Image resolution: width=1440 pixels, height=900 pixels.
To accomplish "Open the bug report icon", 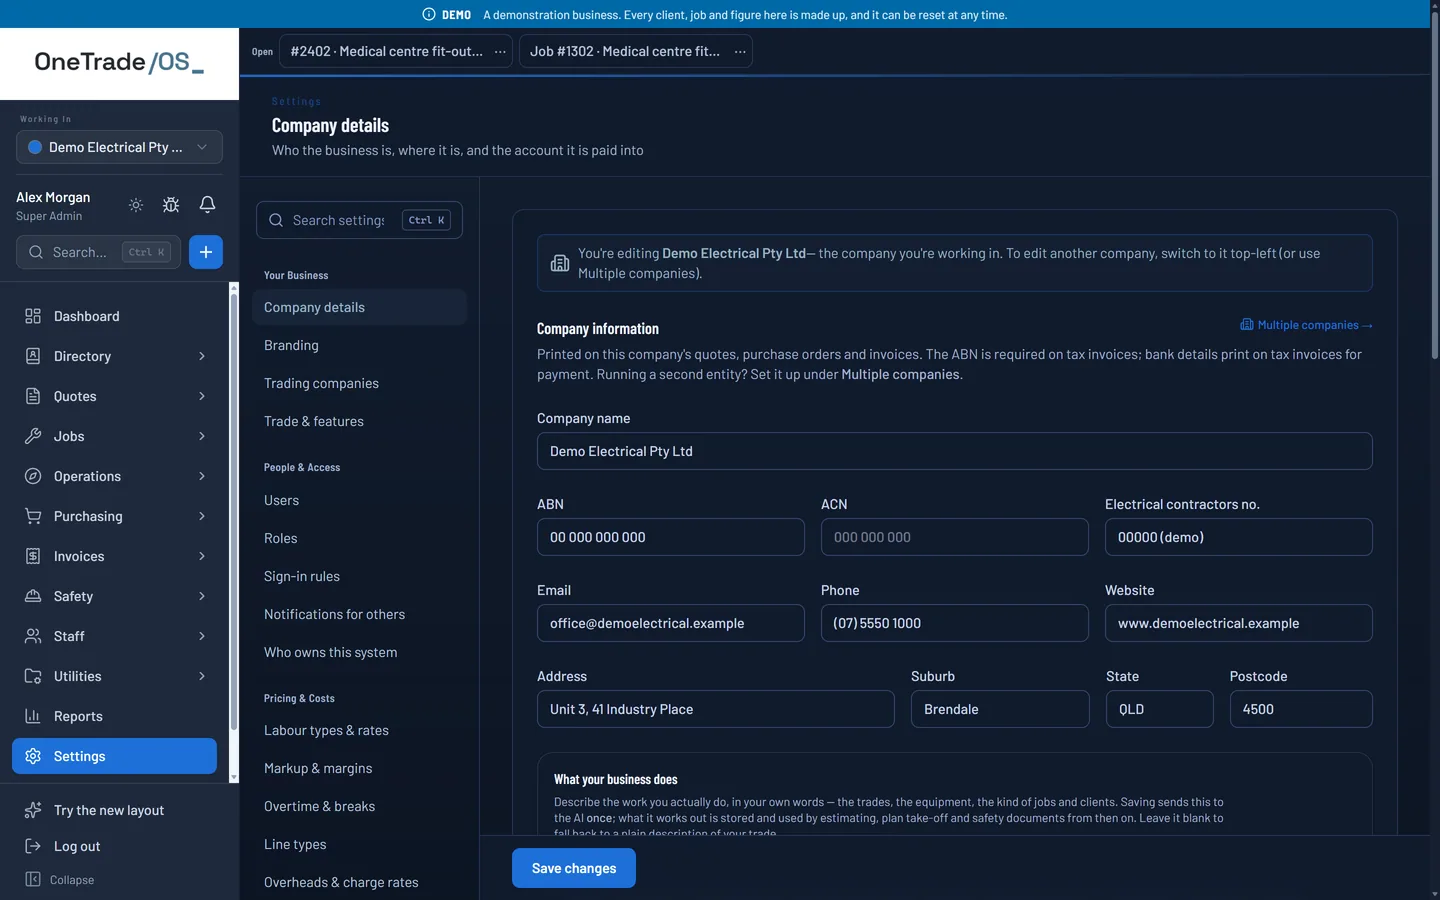I will coord(171,205).
